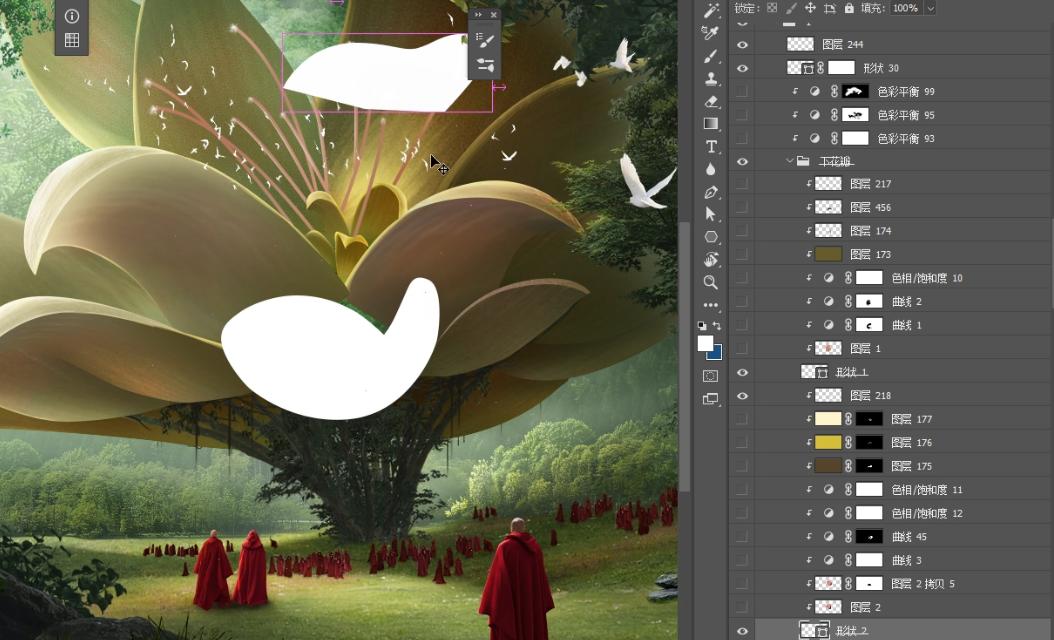Image resolution: width=1054 pixels, height=640 pixels.
Task: Open the Fill percentage dropdown
Action: click(930, 8)
